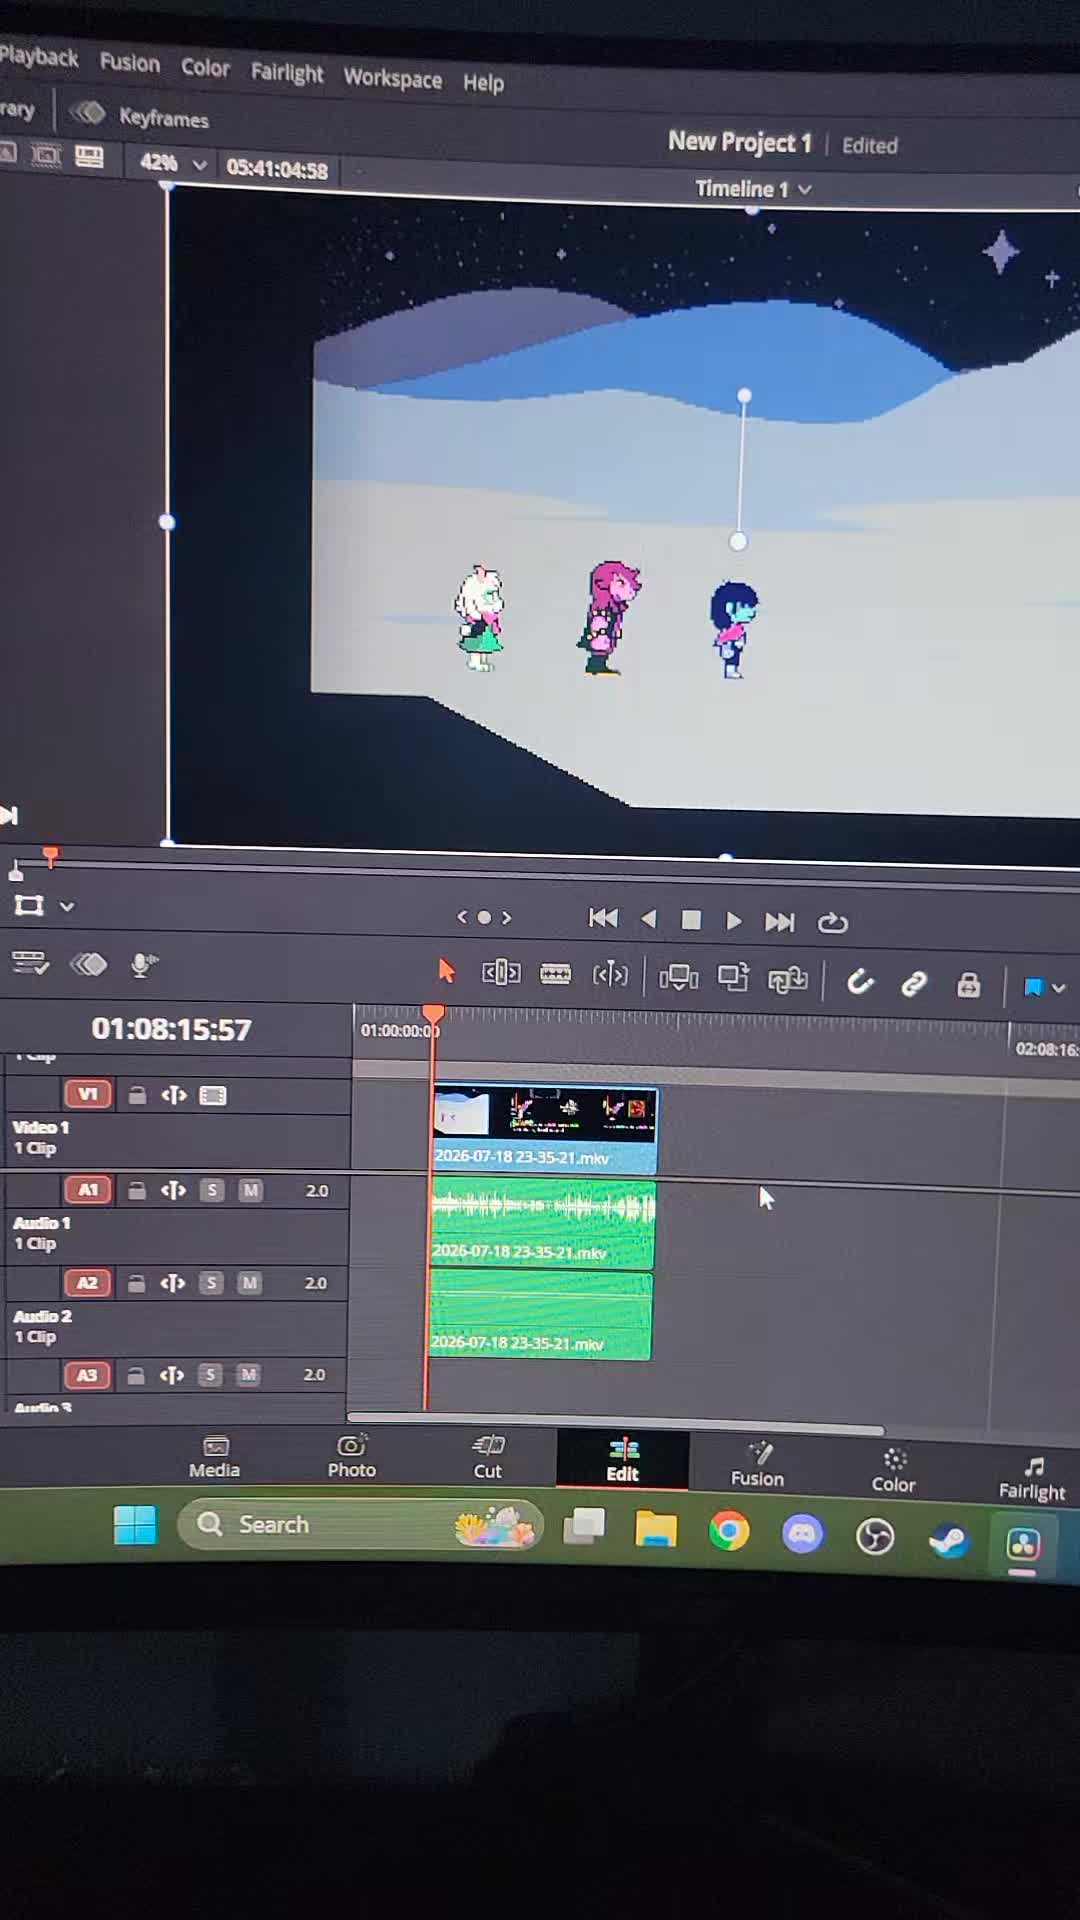Screen dimensions: 1080x1920
Task: Click the Windows Start button
Action: (x=135, y=1525)
